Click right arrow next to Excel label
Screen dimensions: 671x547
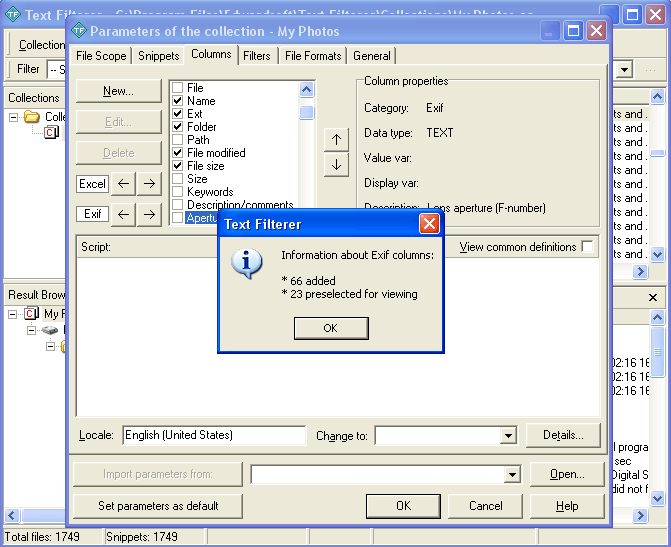pyautogui.click(x=148, y=183)
